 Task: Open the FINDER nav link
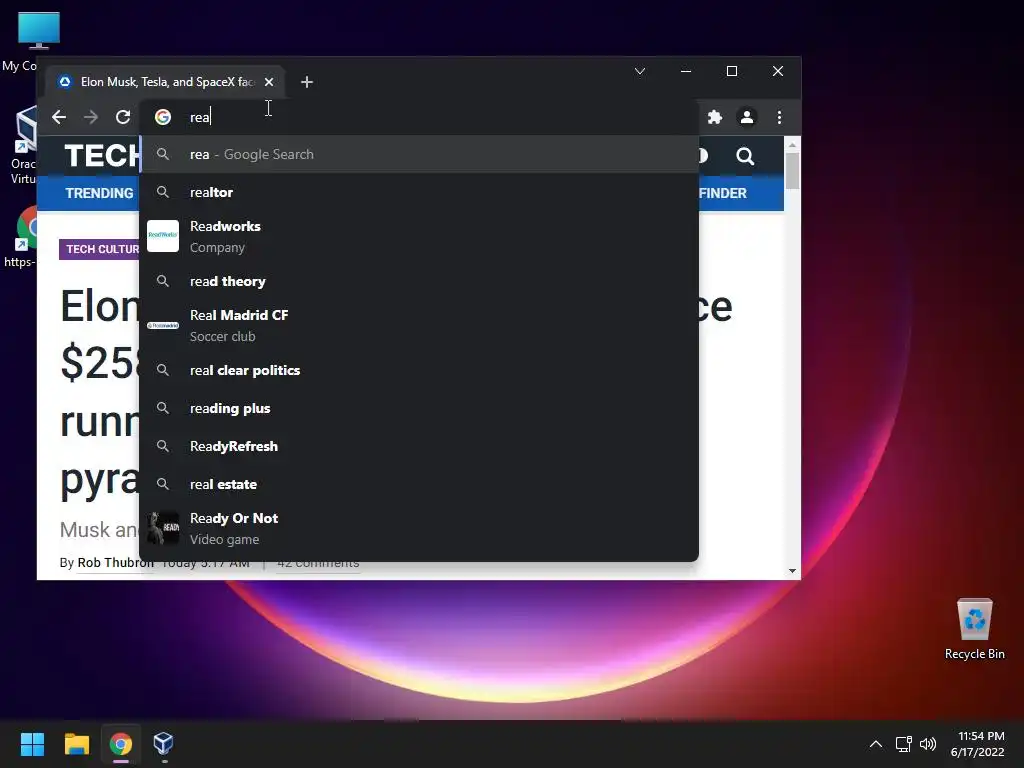722,193
